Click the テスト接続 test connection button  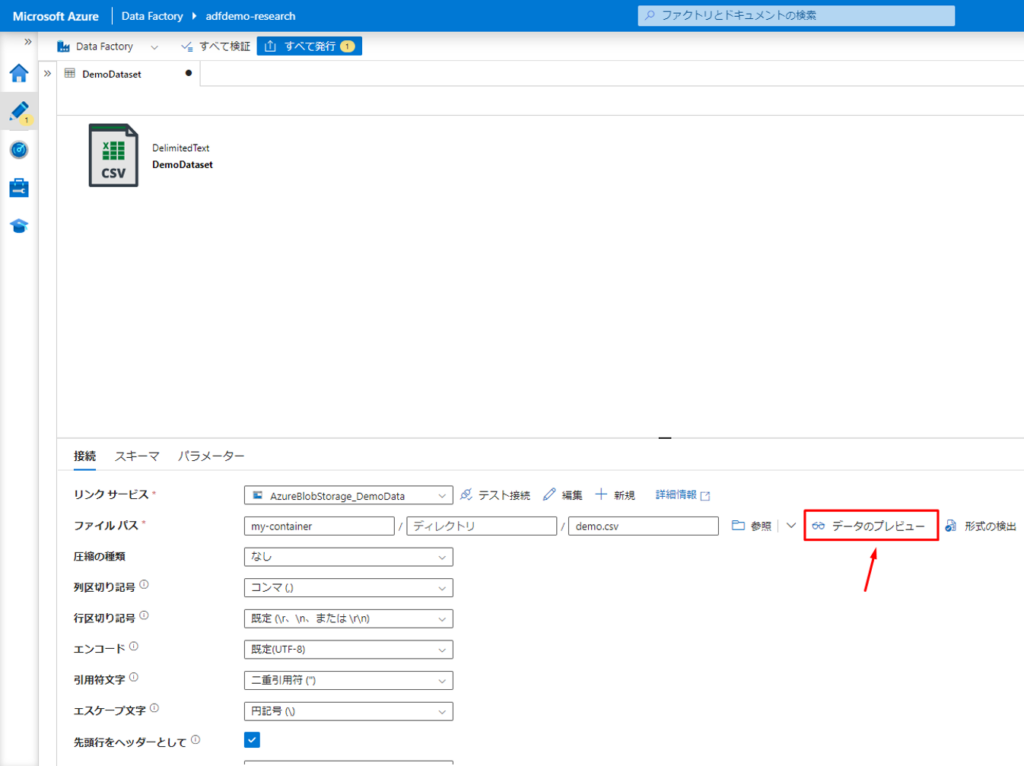click(496, 495)
